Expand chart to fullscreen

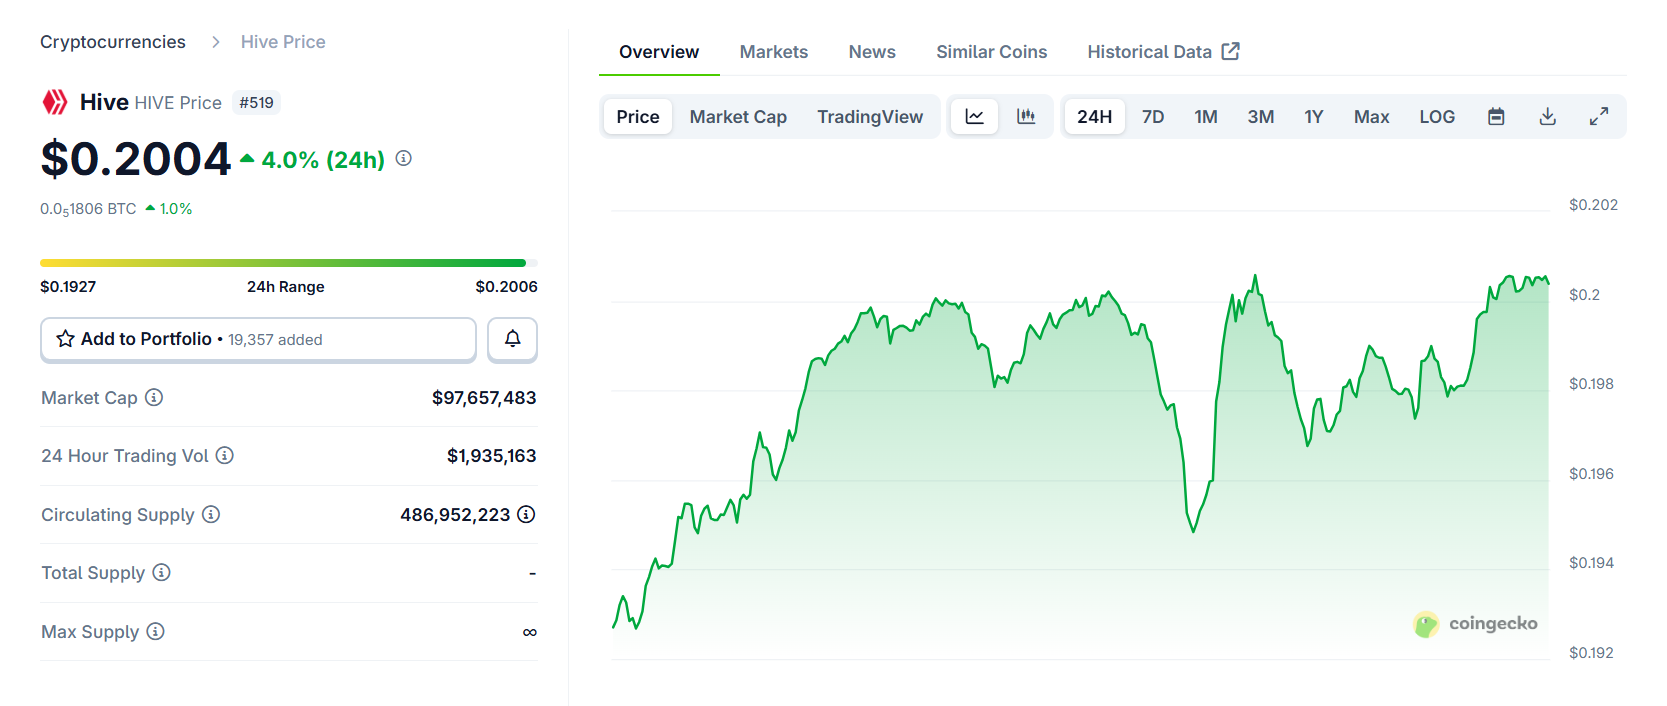(x=1599, y=117)
